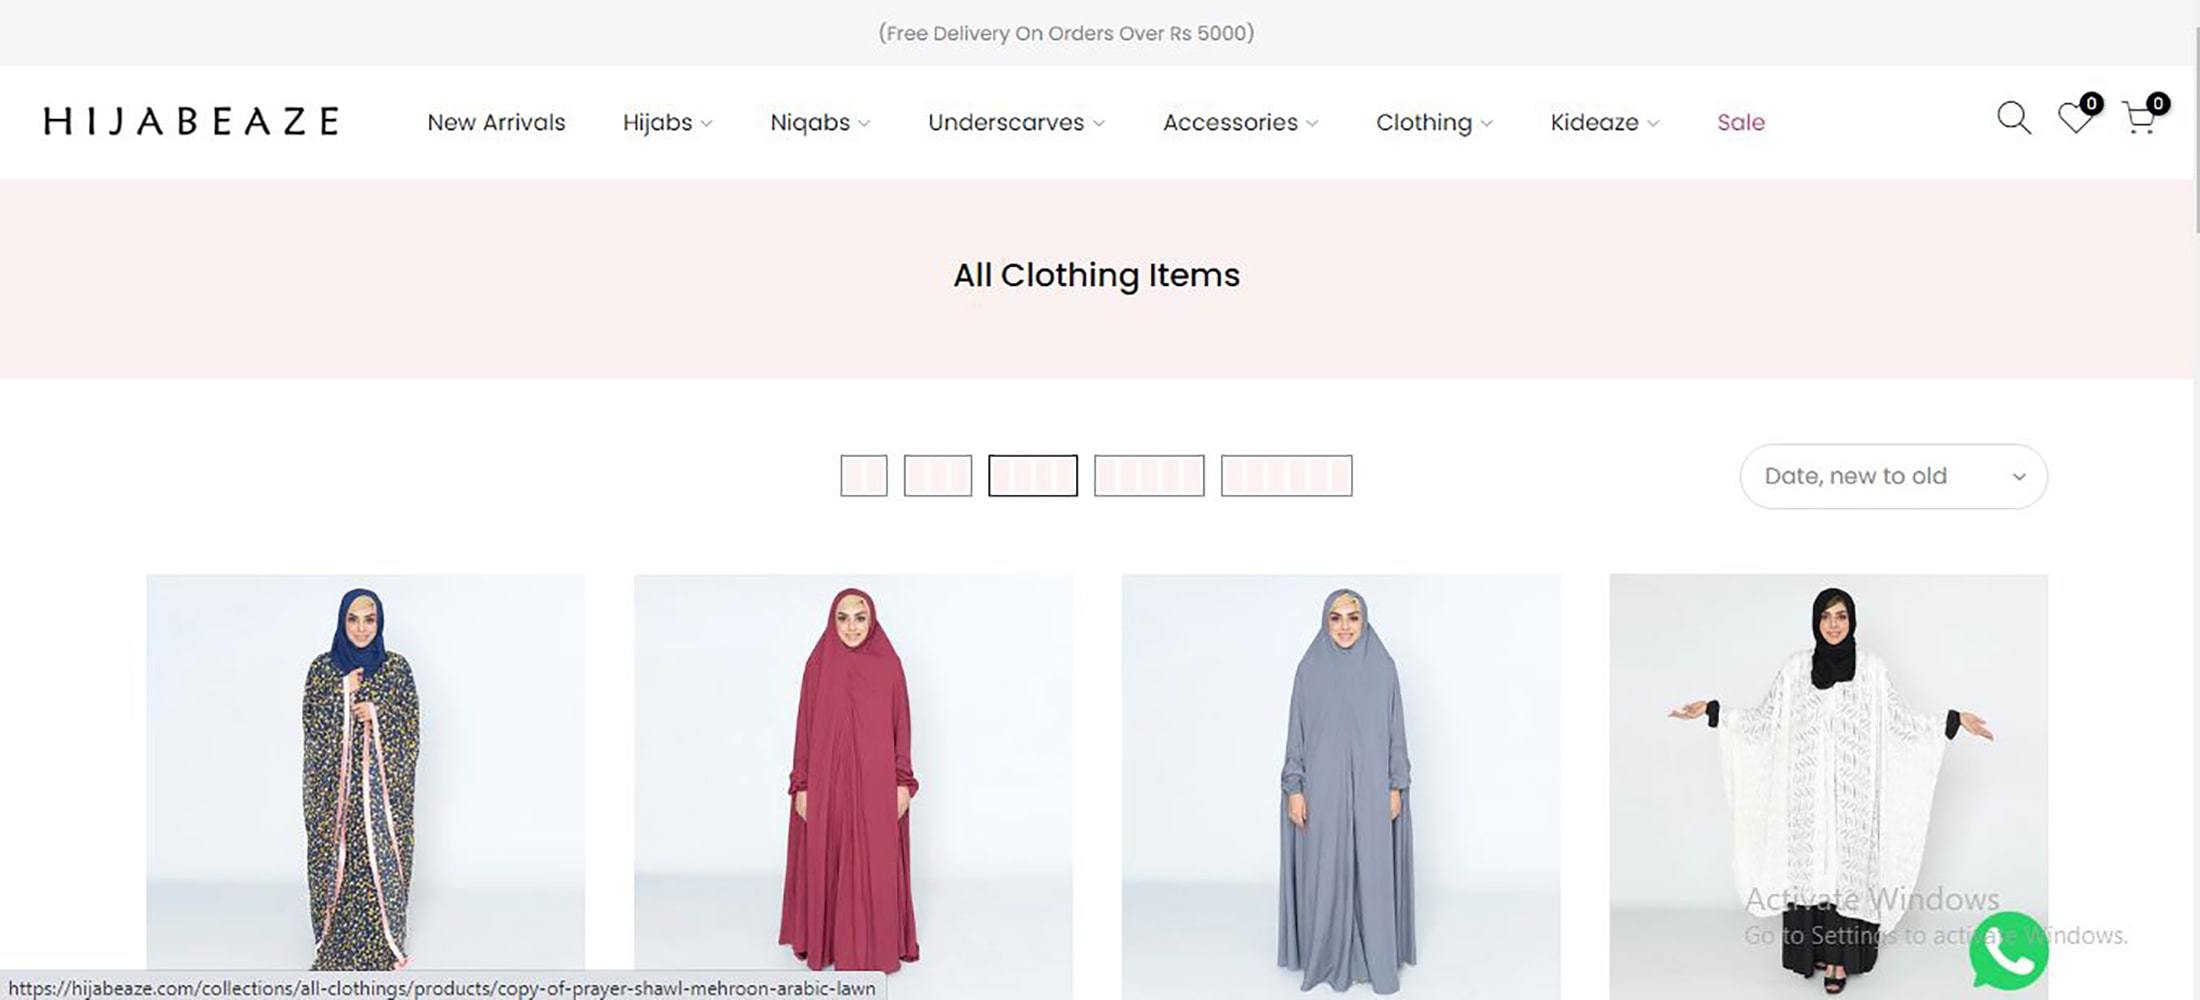The image size is (2200, 1000).
Task: Open the search magnifier icon
Action: (x=2013, y=118)
